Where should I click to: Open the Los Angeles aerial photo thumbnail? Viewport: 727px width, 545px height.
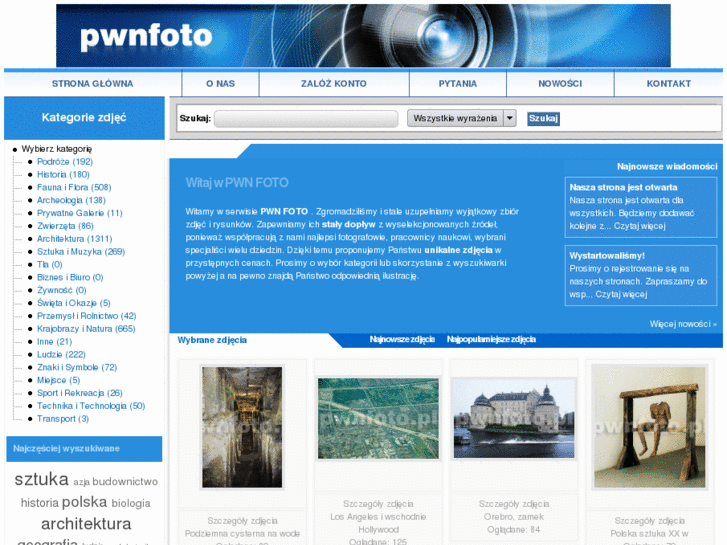coord(378,418)
